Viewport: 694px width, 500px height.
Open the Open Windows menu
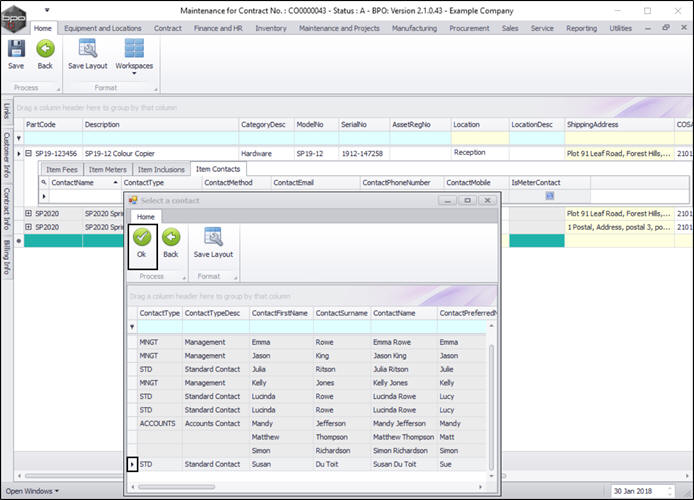[x=29, y=491]
